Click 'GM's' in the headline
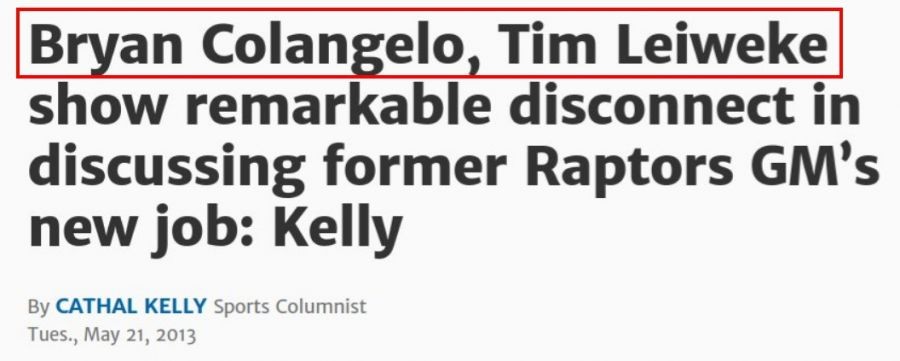The image size is (900, 361). [815, 165]
